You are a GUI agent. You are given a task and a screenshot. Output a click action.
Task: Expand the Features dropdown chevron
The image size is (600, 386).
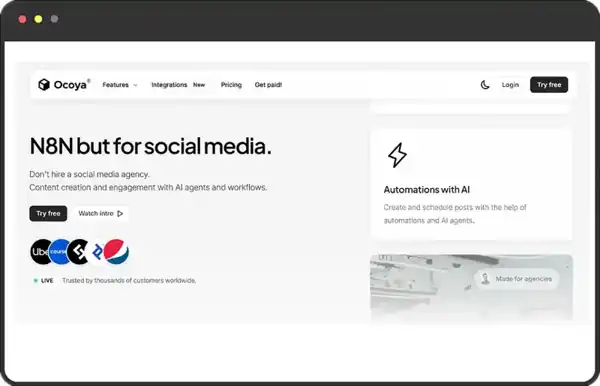click(x=135, y=85)
